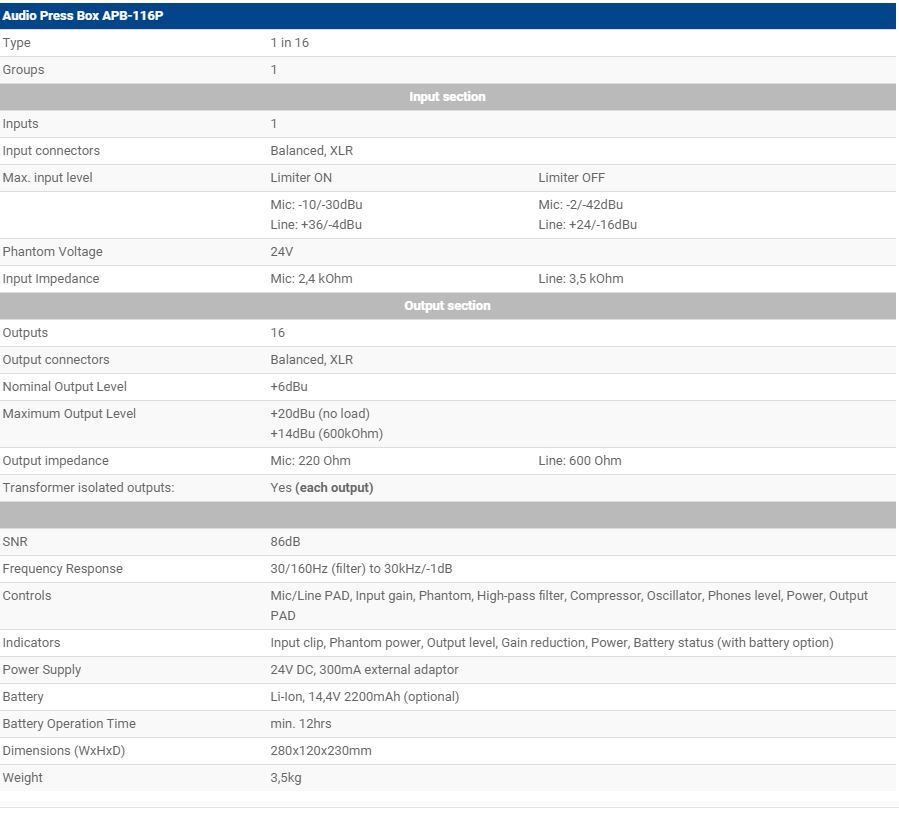Select 'Li-Ion, 14,4V 2200mAh (optional)' value
The width and height of the screenshot is (899, 818).
(365, 696)
